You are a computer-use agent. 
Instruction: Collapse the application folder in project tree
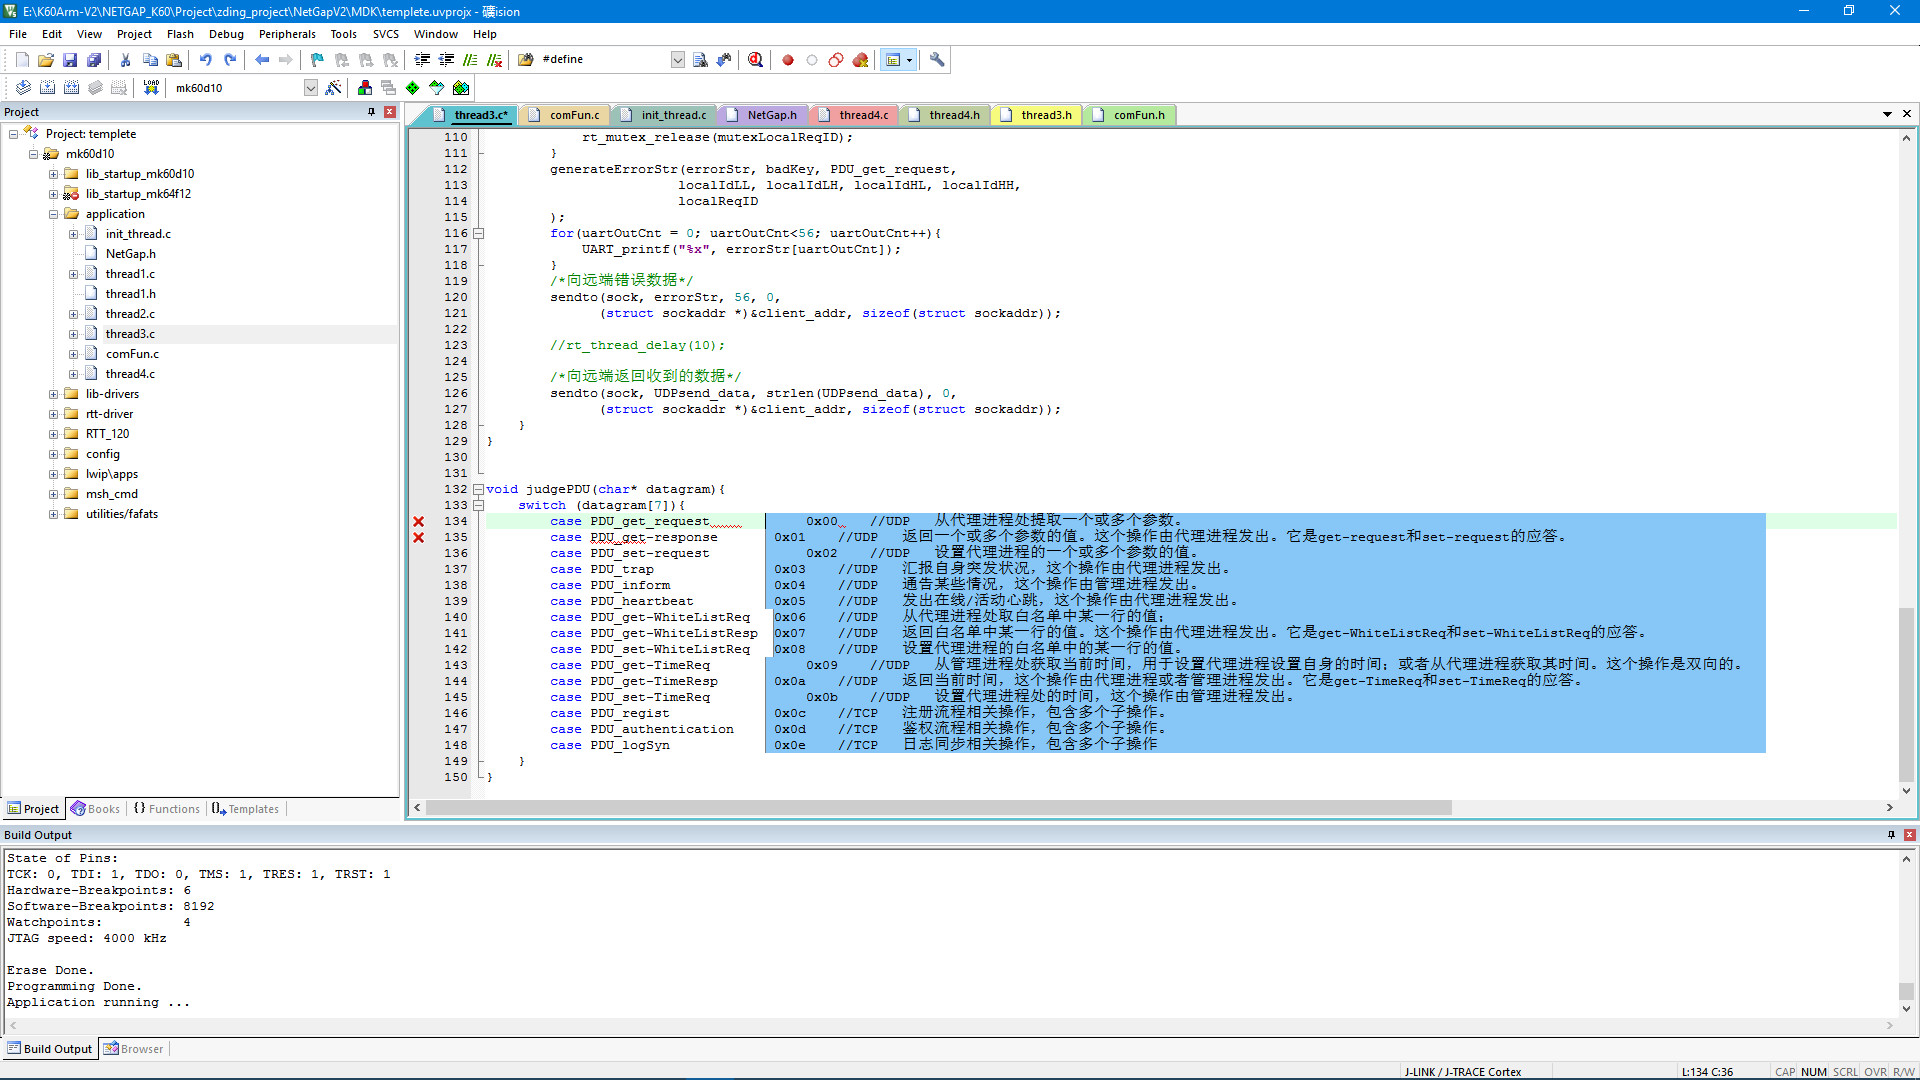54,214
